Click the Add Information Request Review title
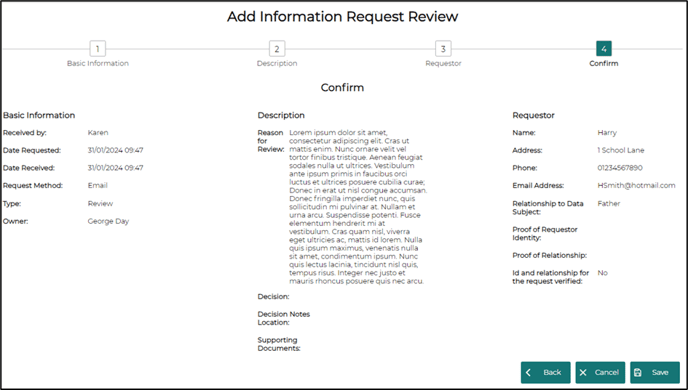 click(x=342, y=17)
